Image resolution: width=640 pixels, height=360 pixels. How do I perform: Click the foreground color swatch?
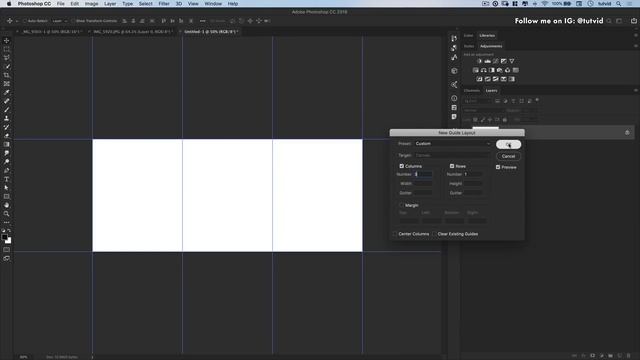coord(4,237)
